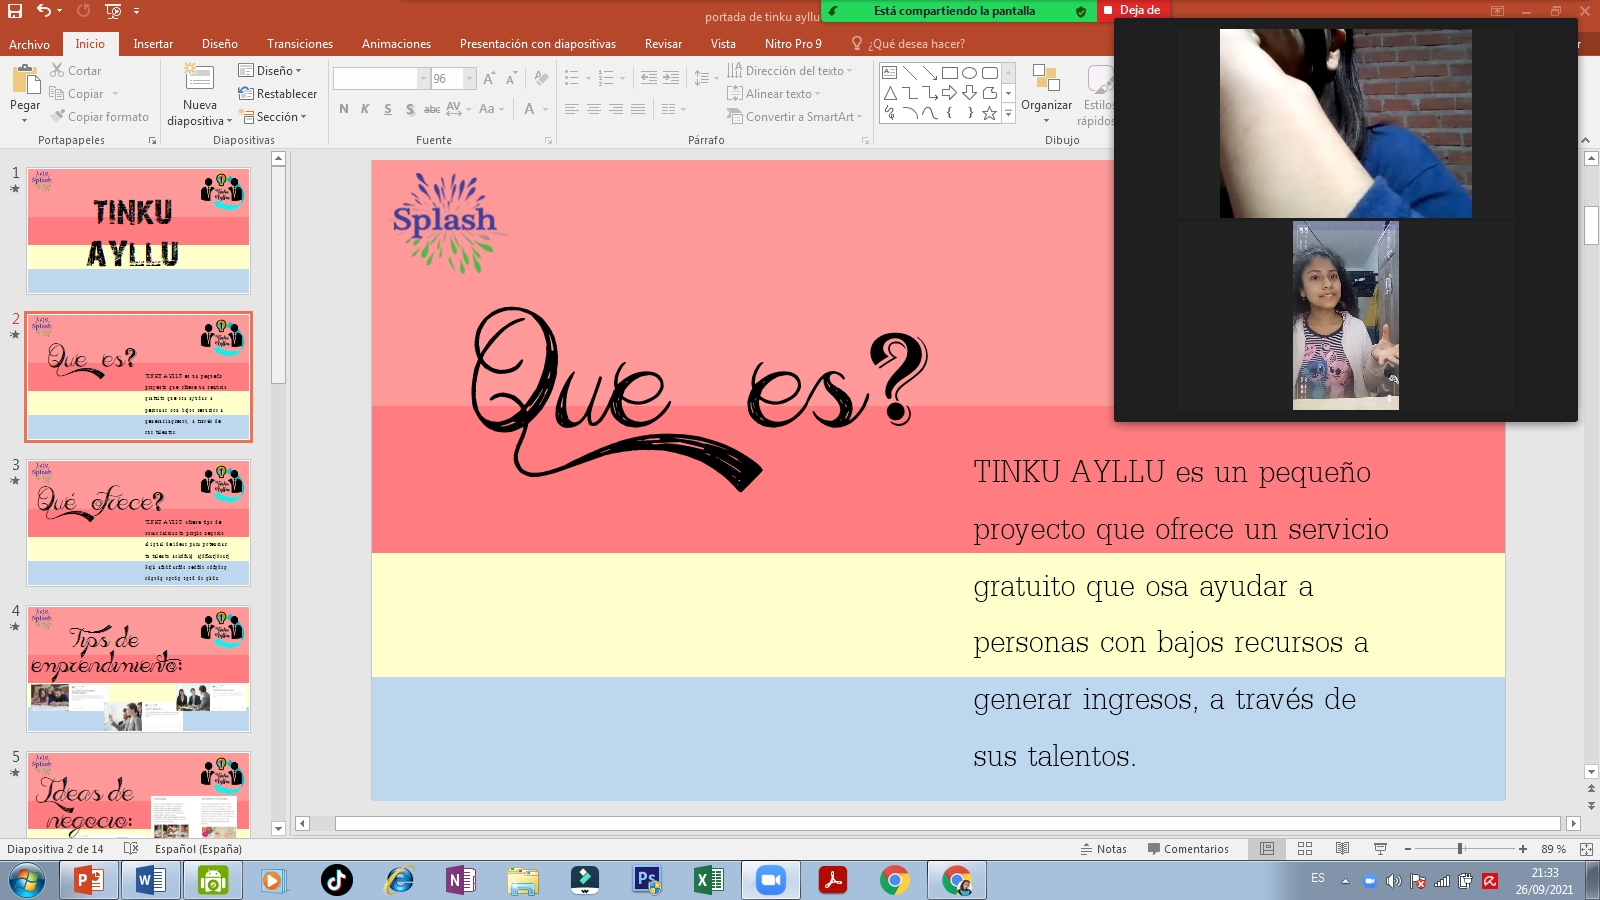Image resolution: width=1600 pixels, height=900 pixels.
Task: Click the Pegar clipboard icon
Action: tap(24, 80)
